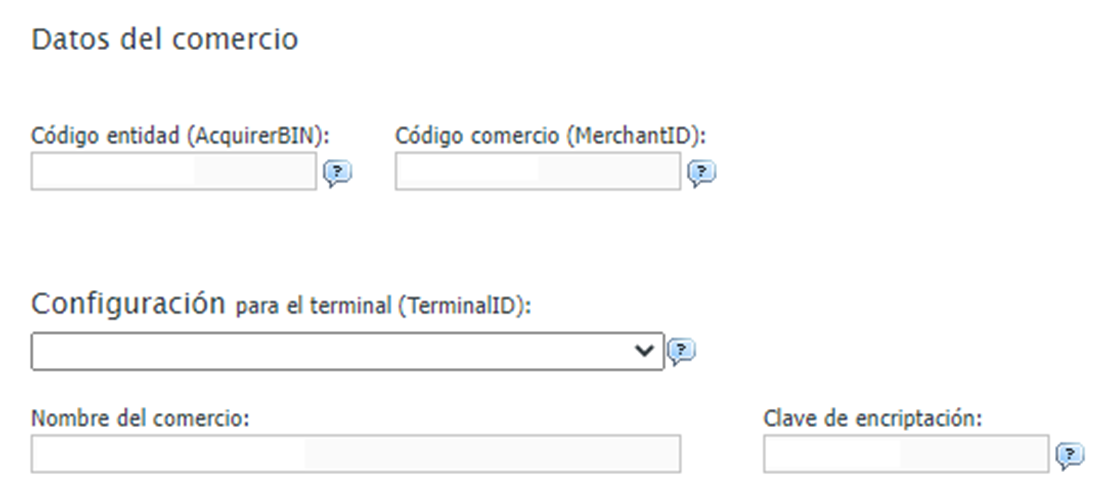Show help for the TerminalID dropdown
Image resolution: width=1105 pixels, height=504 pixels.
[681, 351]
